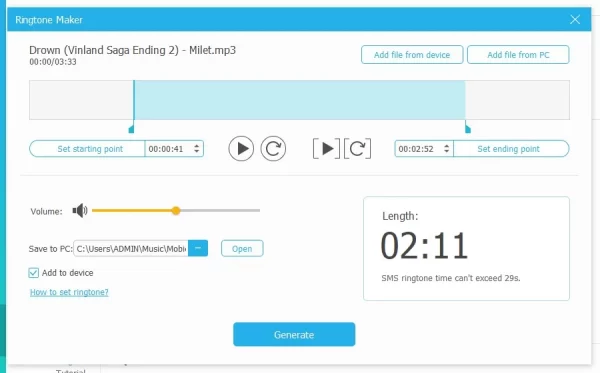600x373 pixels.
Task: Play the bracketed selected segment
Action: coord(326,148)
